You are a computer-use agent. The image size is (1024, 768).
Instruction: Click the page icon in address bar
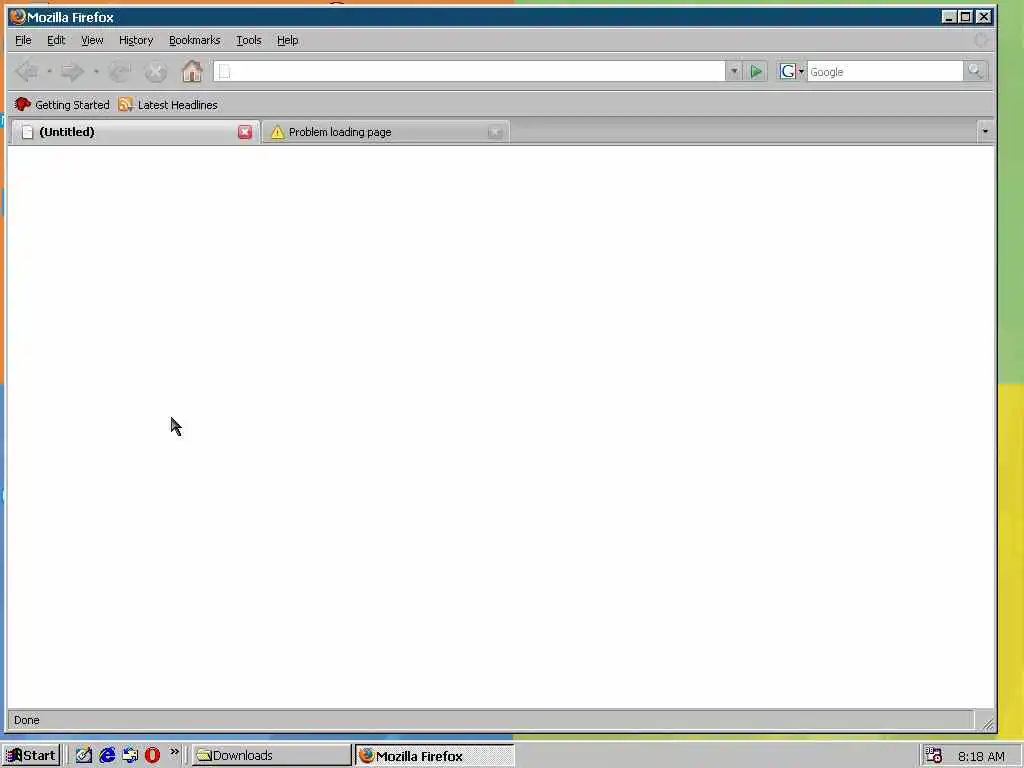point(224,71)
